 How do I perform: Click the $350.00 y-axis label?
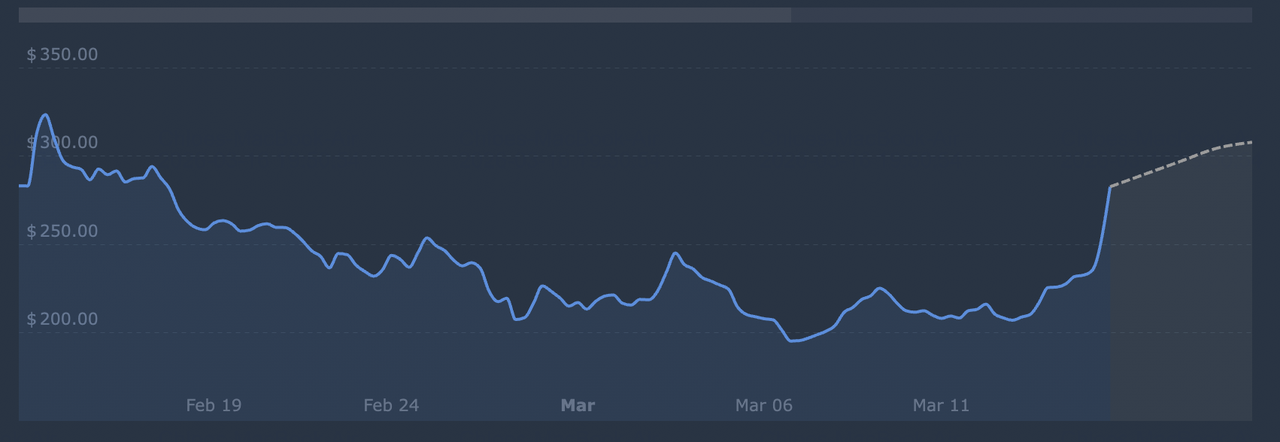click(x=62, y=54)
